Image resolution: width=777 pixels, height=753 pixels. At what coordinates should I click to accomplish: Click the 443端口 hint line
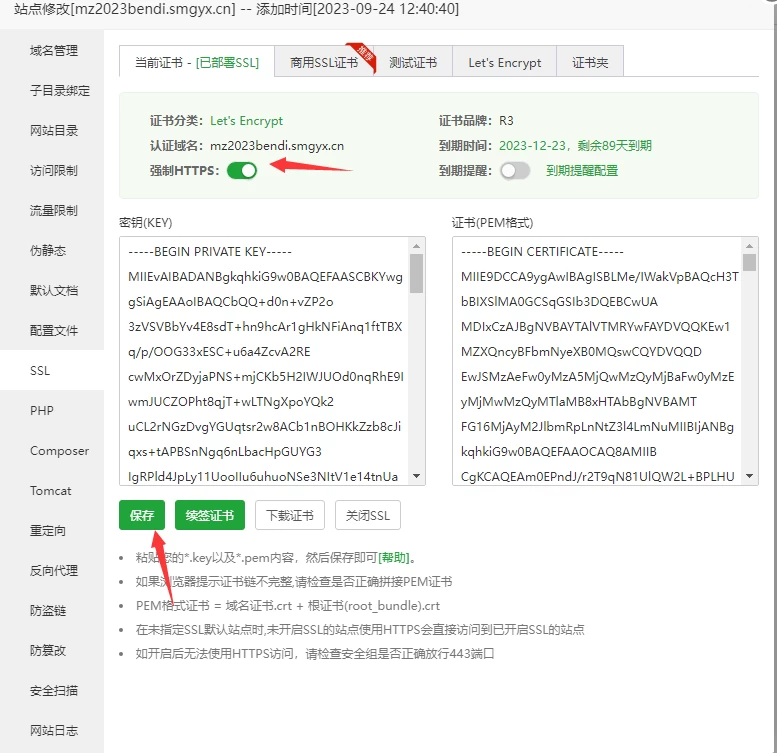click(x=315, y=654)
